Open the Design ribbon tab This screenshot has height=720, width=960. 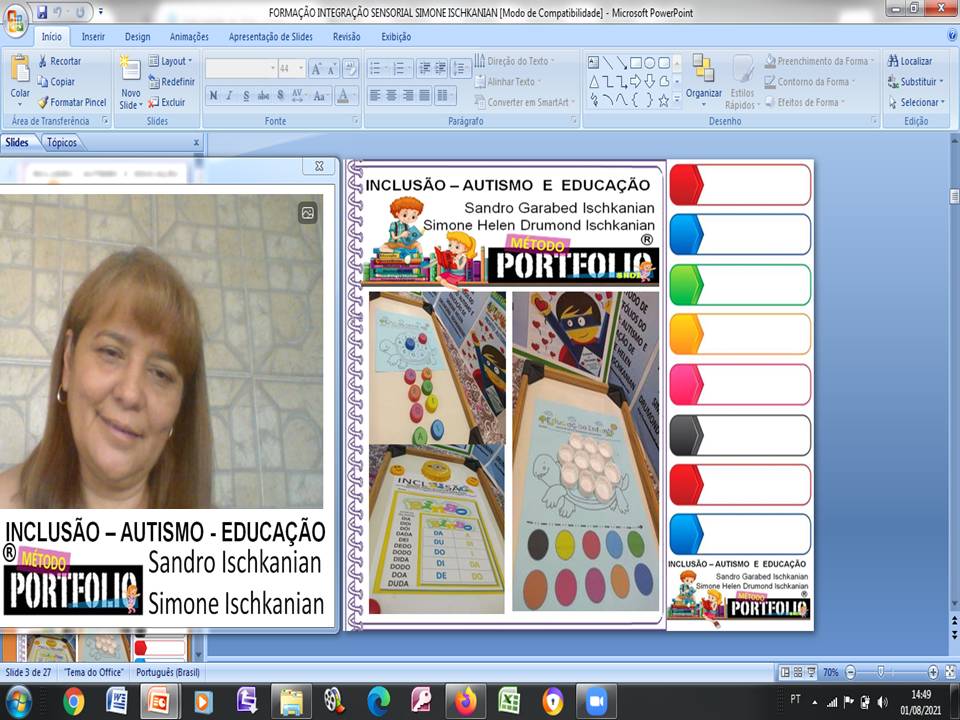tap(137, 37)
